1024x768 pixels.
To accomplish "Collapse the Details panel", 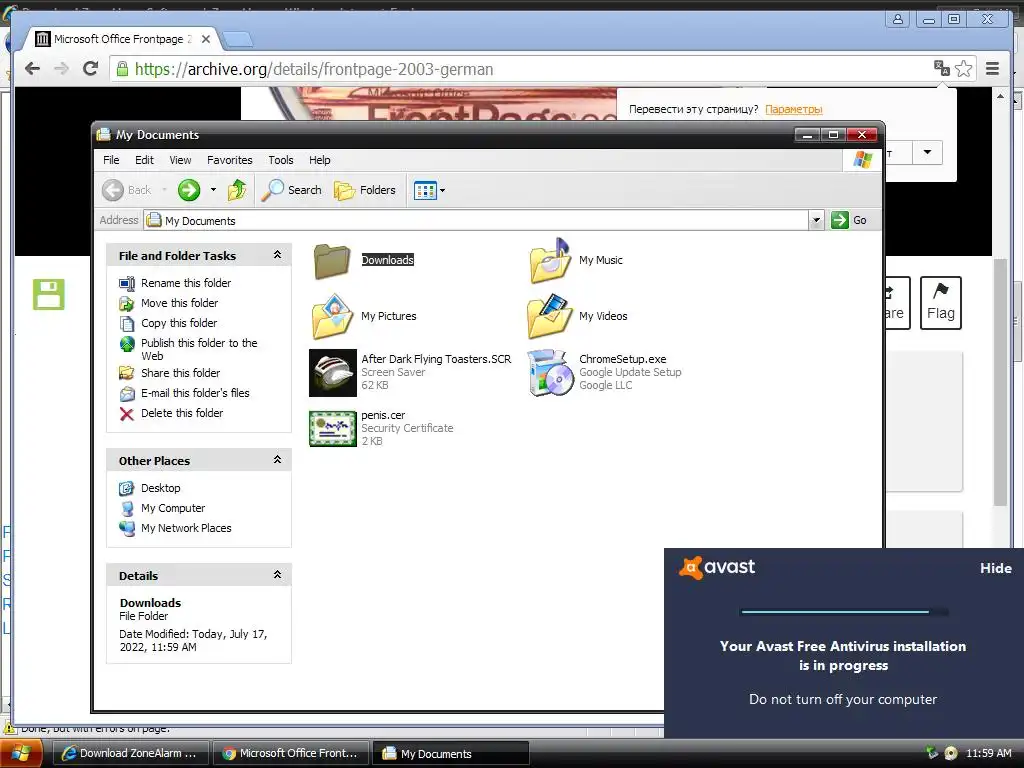I will [277, 575].
